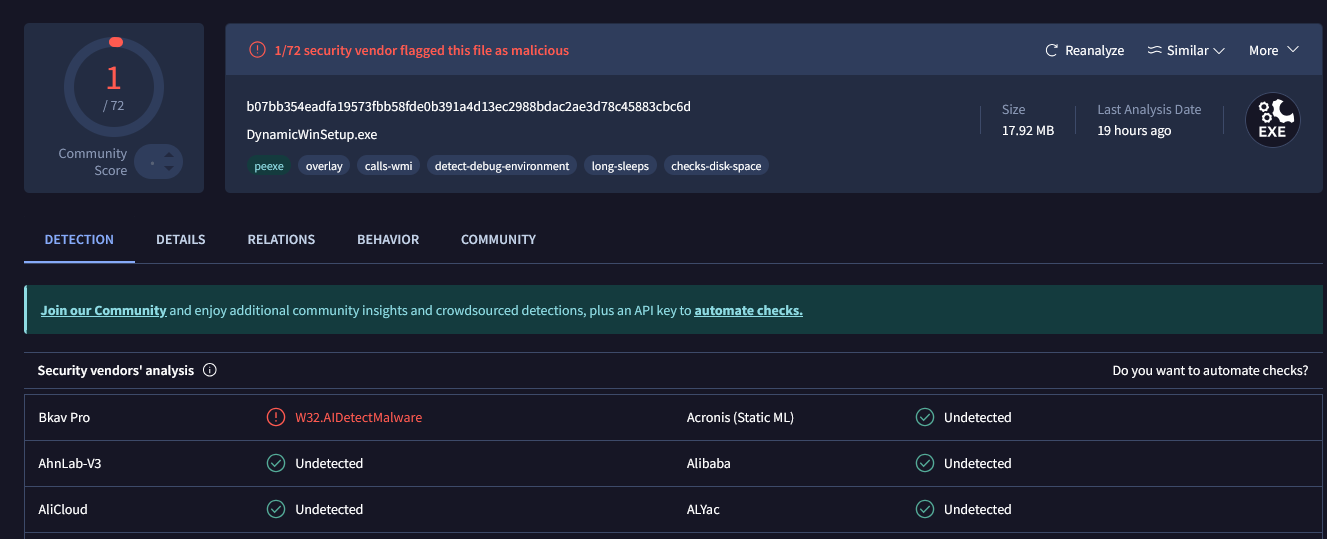The height and width of the screenshot is (539, 1327).
Task: Click Bkav Pro's red detection warning icon
Action: (x=276, y=417)
